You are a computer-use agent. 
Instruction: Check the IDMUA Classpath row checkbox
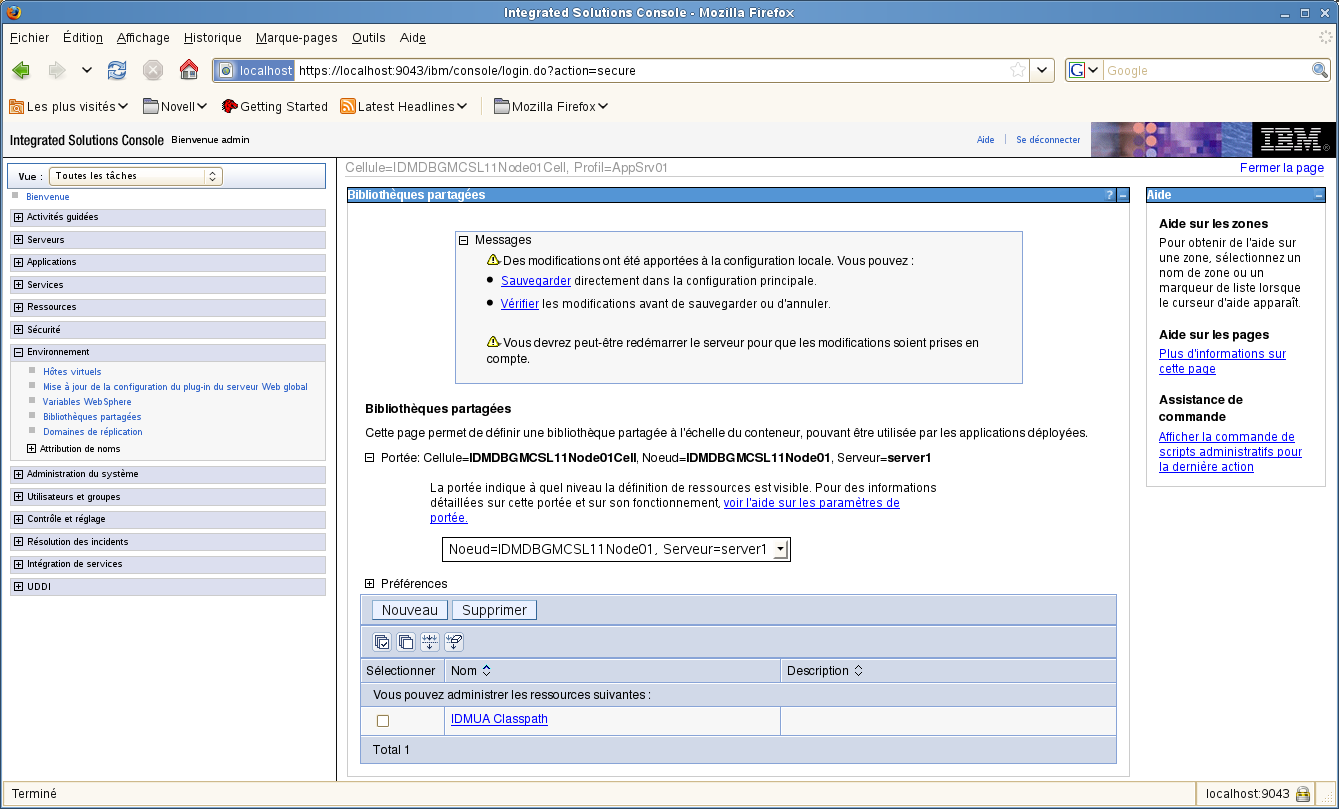(382, 721)
